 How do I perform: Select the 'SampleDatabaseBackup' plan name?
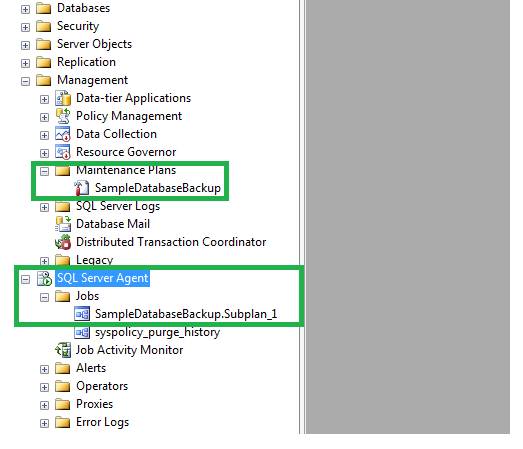click(158, 188)
